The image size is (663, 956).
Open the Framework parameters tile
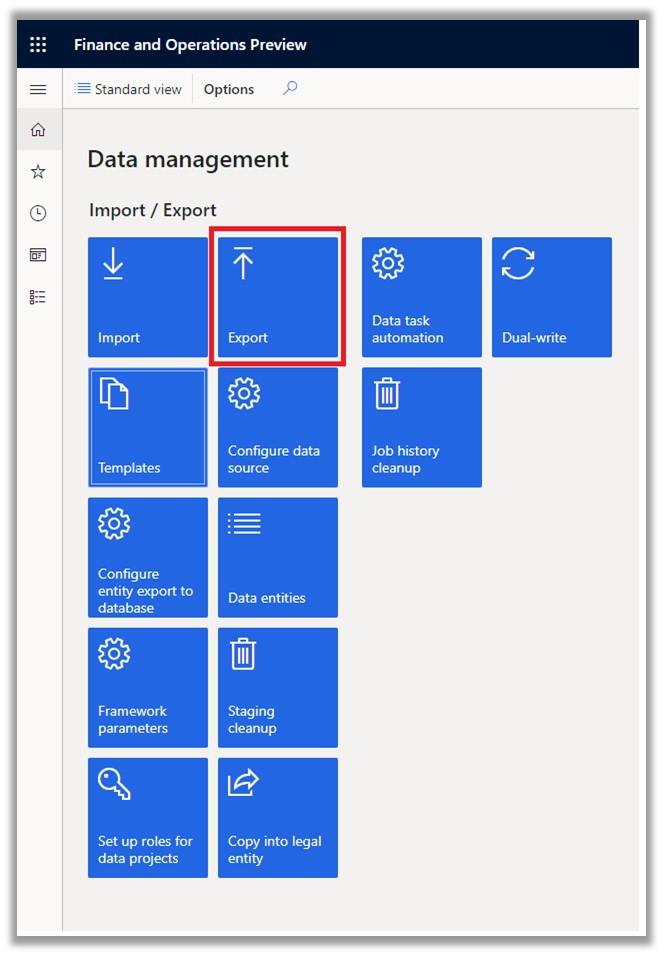[148, 687]
